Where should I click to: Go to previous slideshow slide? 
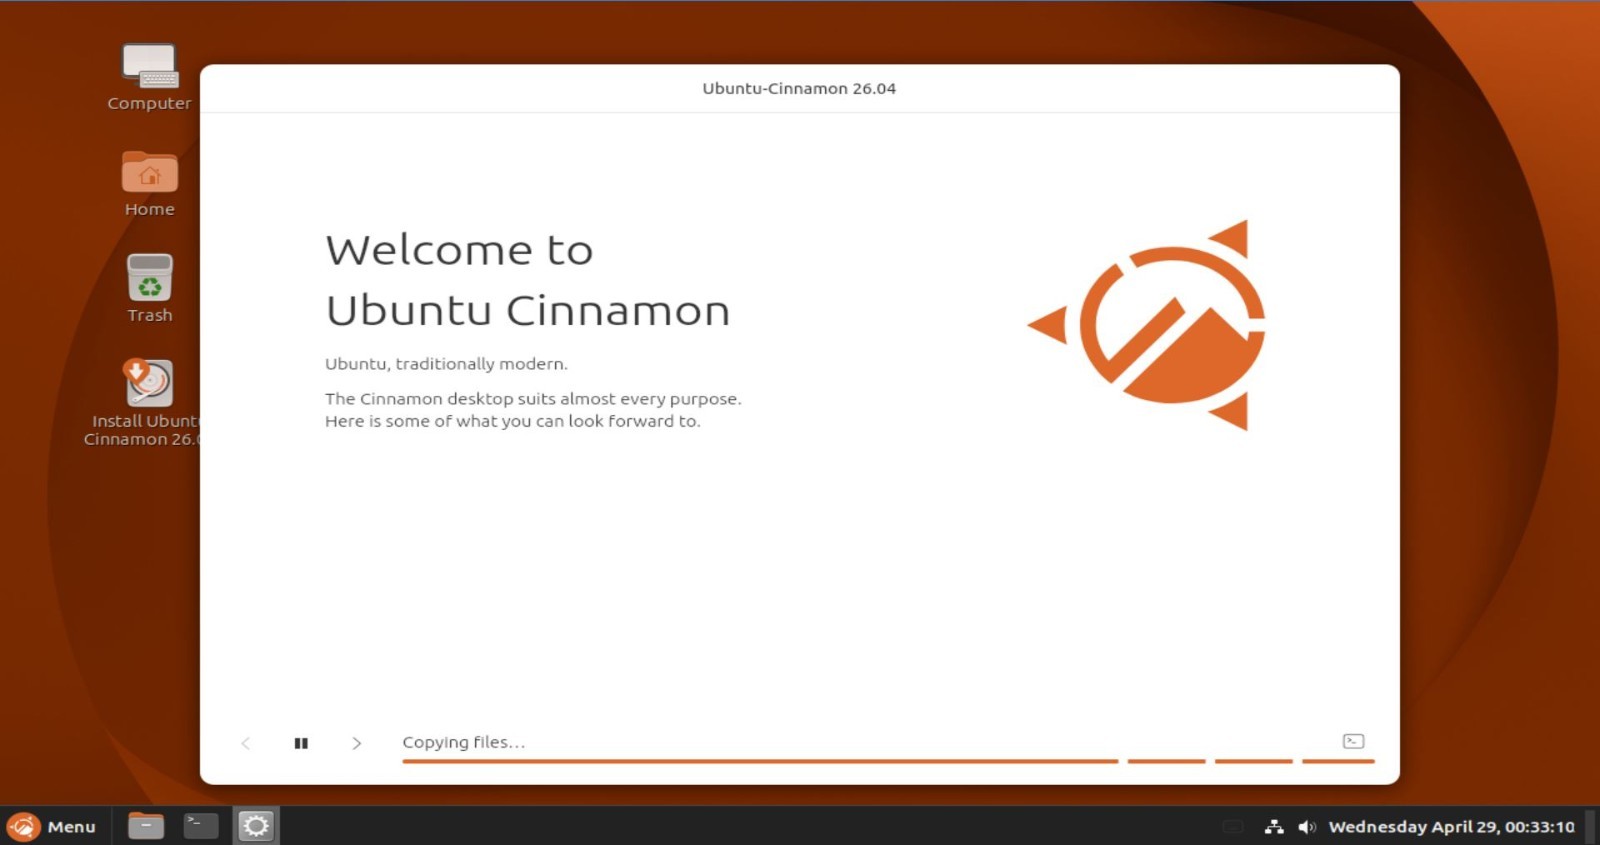point(246,743)
